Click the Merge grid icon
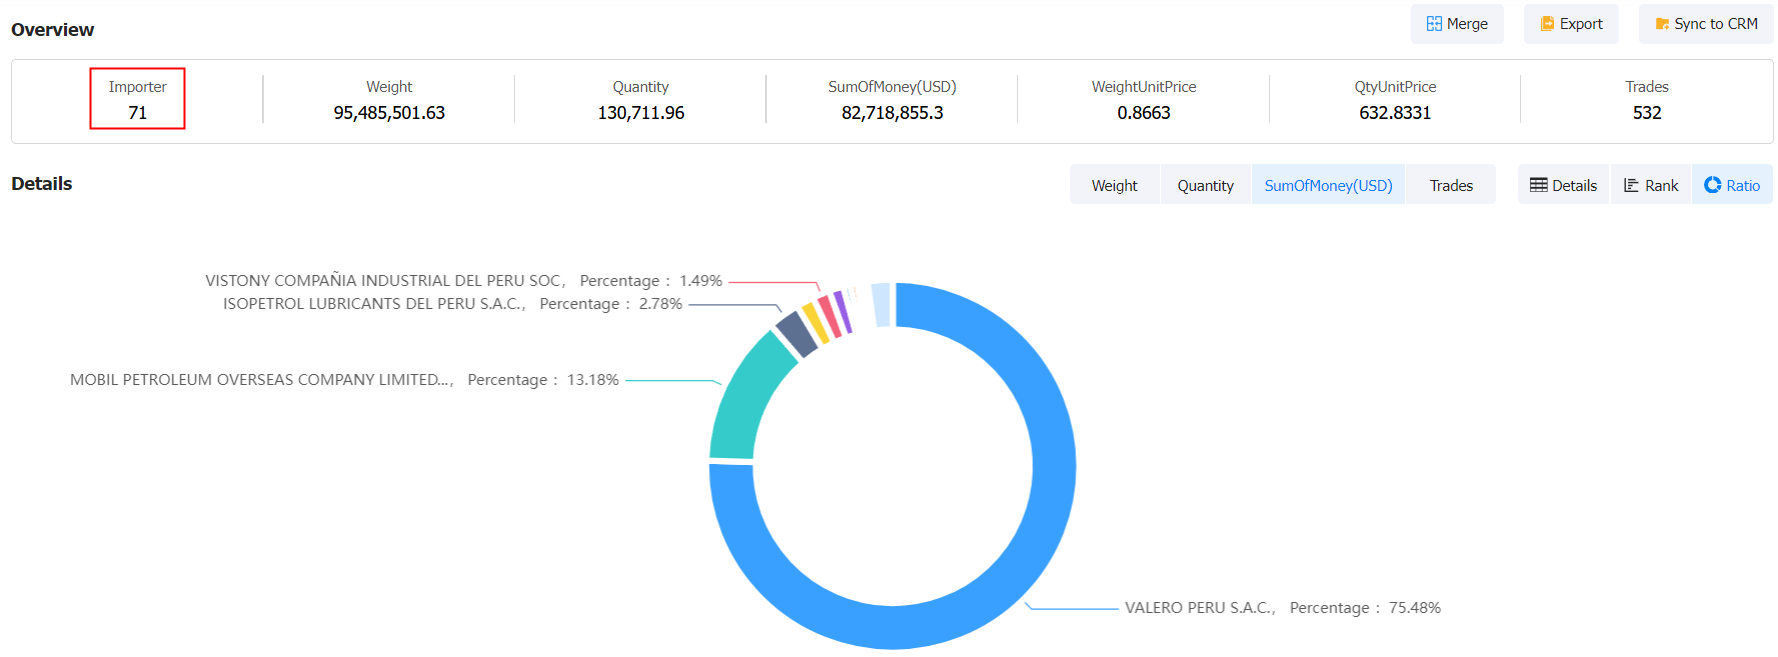The image size is (1778, 657). 1434,24
